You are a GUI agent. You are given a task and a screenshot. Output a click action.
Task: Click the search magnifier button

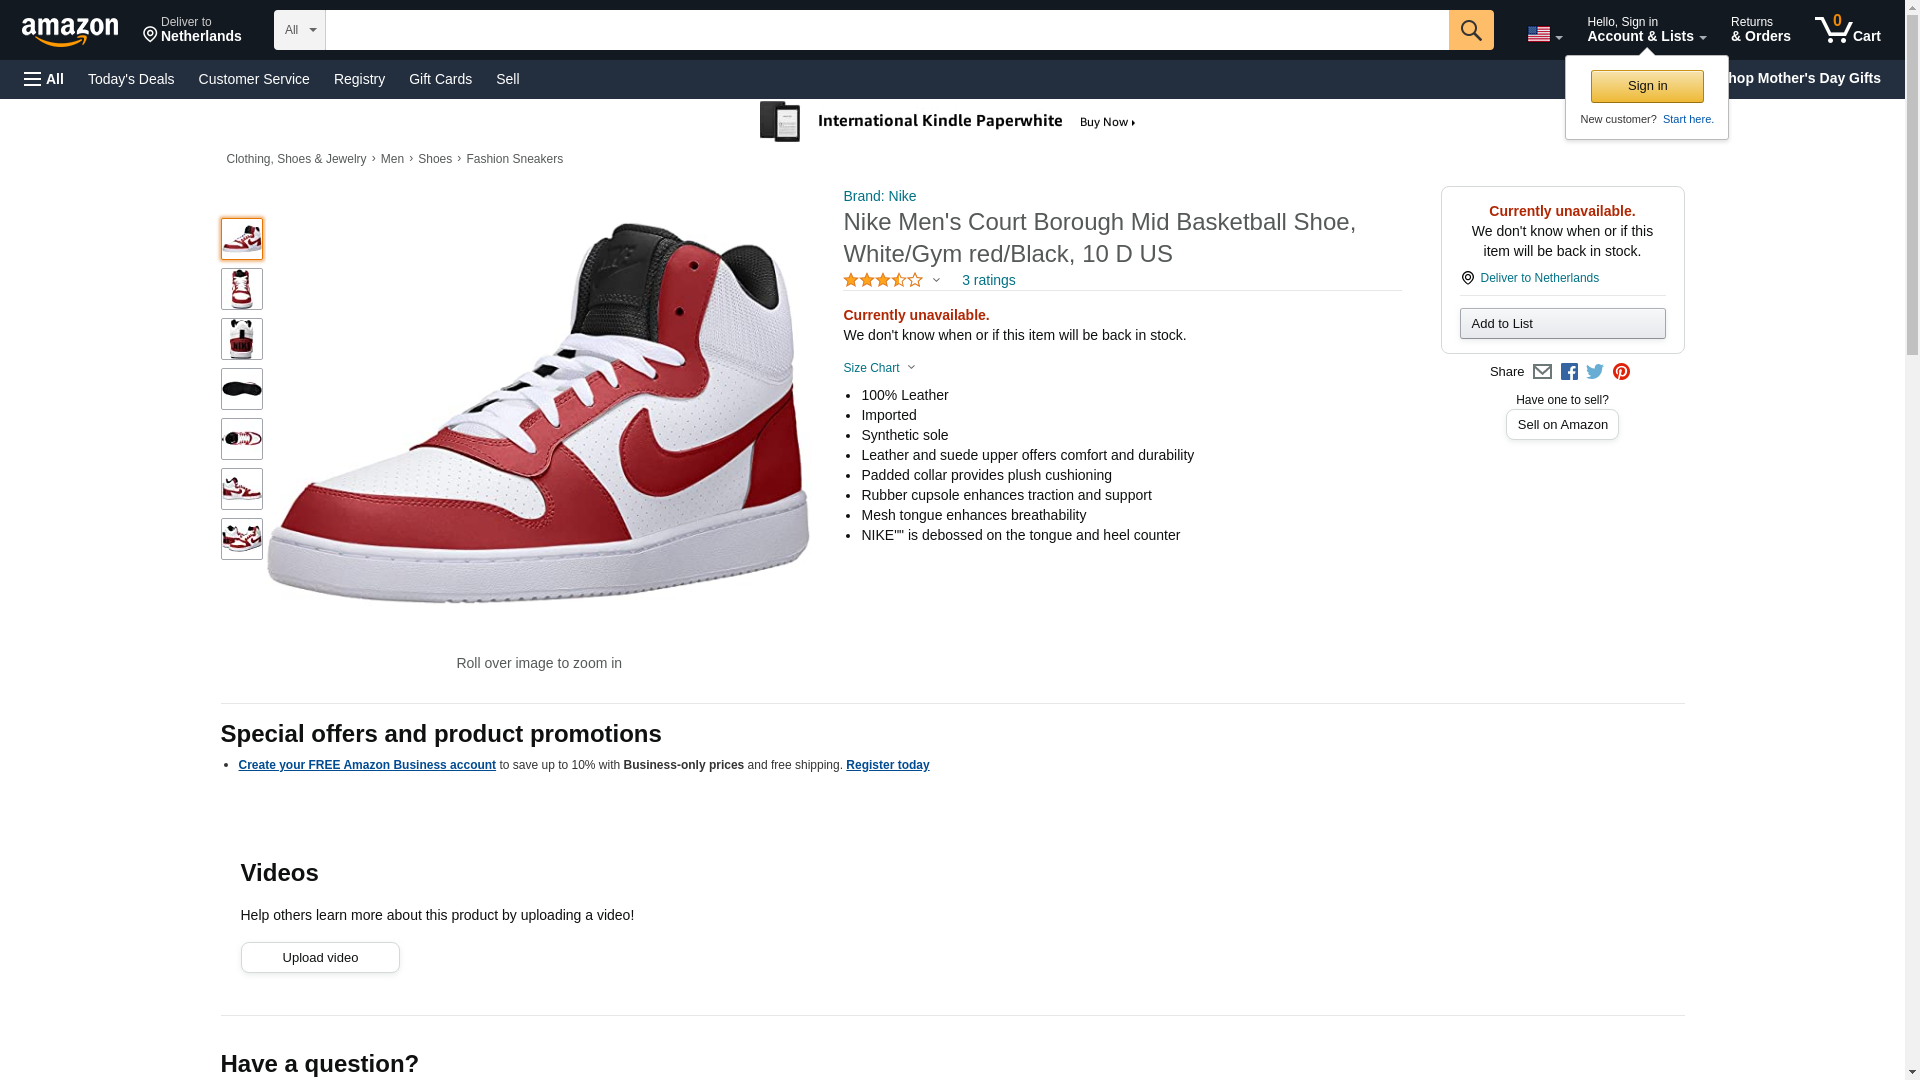[x=1470, y=30]
